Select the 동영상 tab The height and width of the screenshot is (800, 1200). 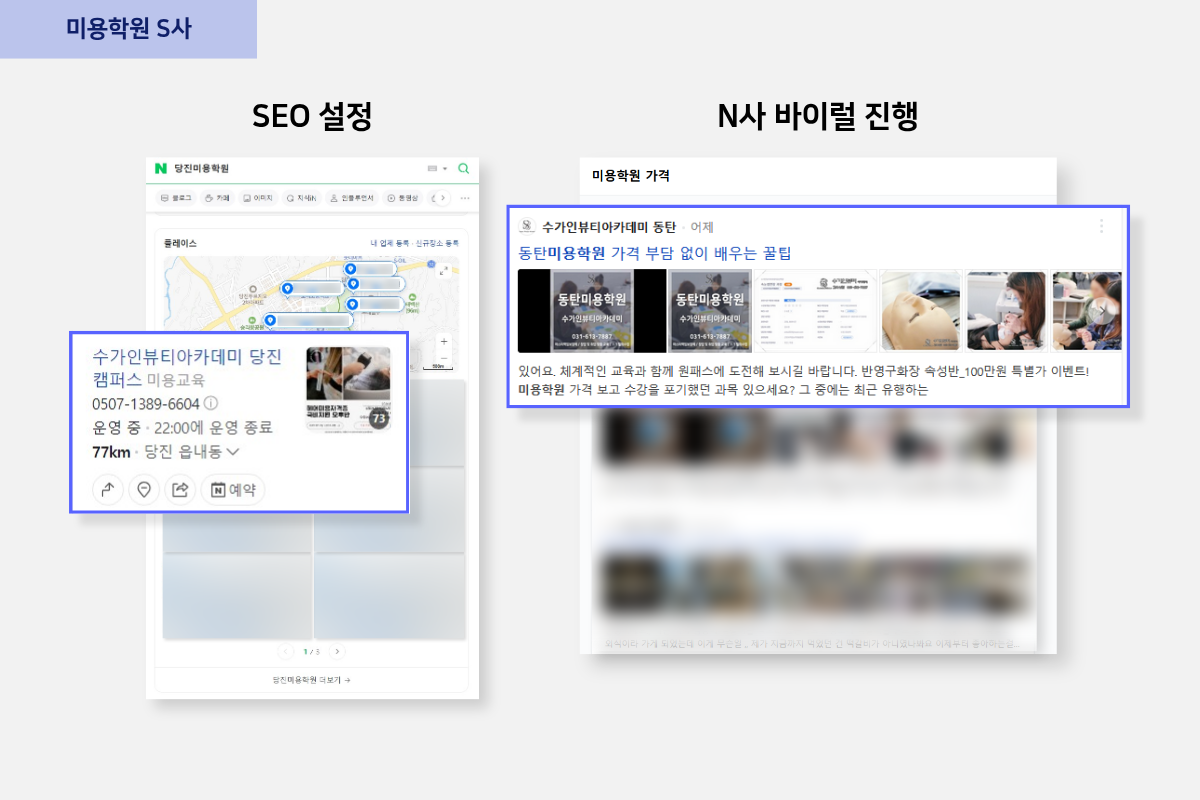click(x=405, y=198)
